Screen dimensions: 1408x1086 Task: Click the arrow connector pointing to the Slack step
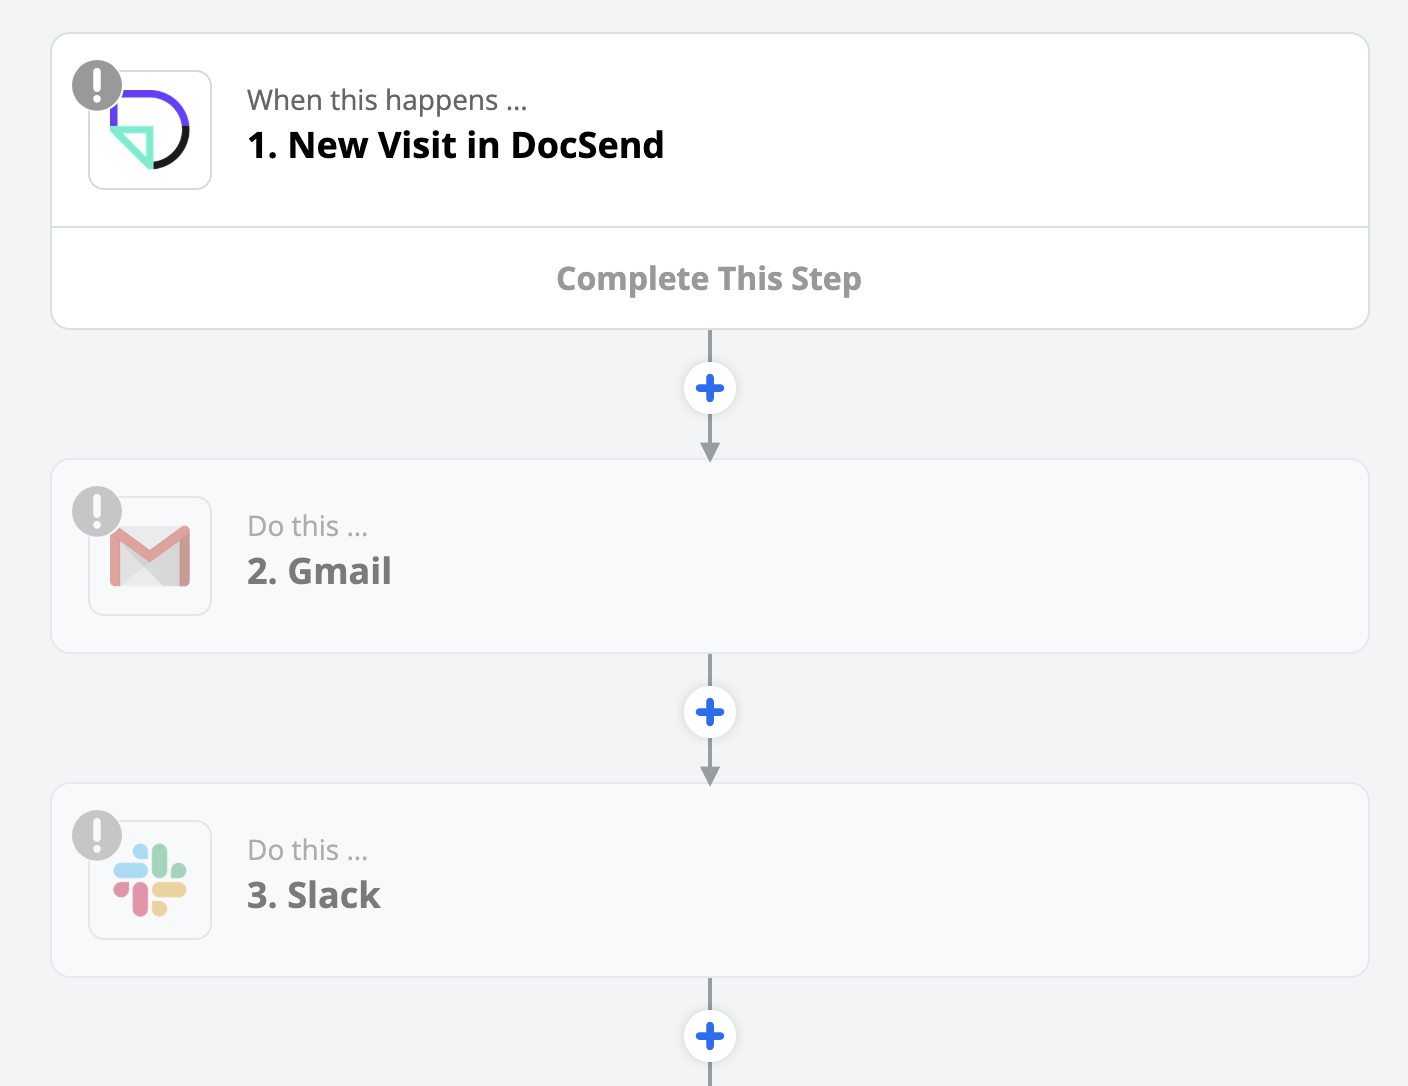click(710, 774)
